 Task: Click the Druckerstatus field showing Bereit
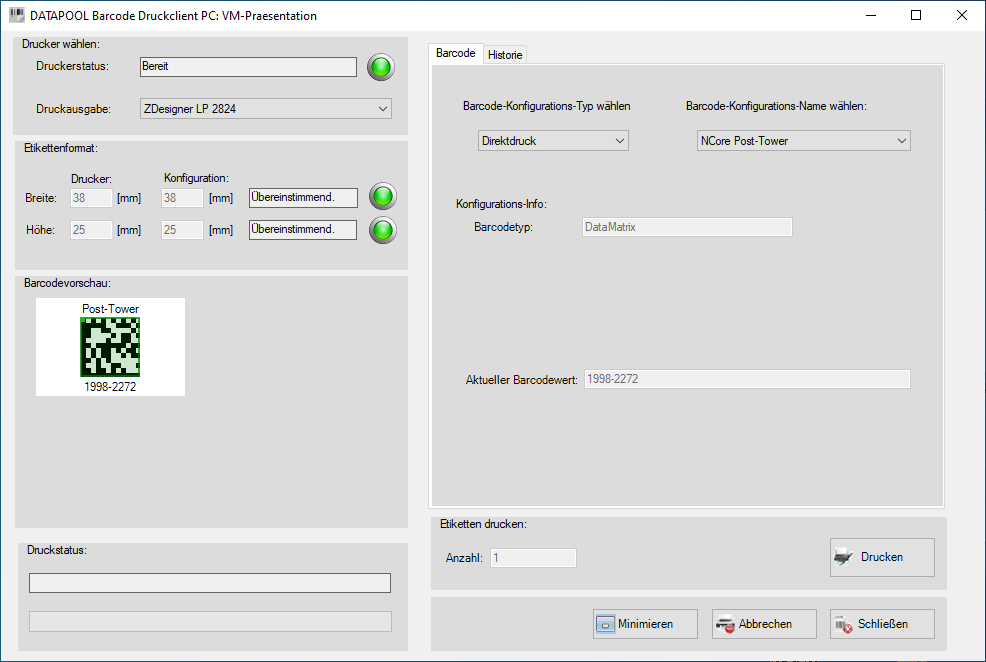coord(247,67)
